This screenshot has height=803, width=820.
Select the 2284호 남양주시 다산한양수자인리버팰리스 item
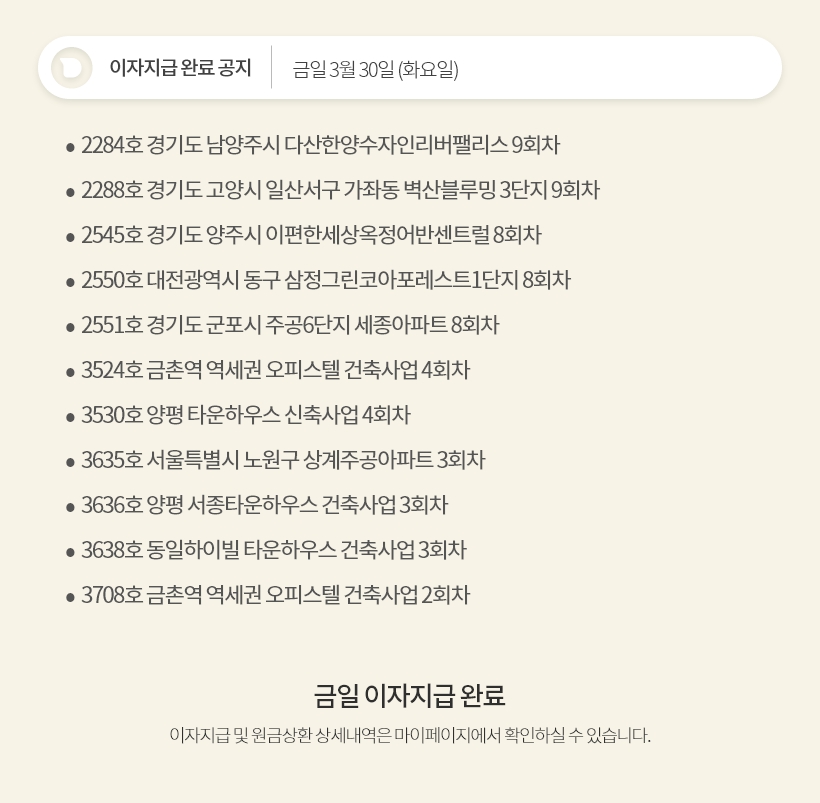tap(320, 145)
